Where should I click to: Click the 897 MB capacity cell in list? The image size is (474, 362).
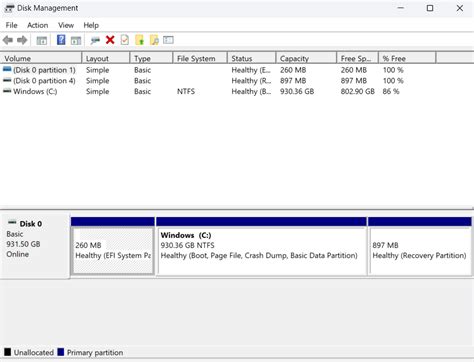pyautogui.click(x=293, y=81)
